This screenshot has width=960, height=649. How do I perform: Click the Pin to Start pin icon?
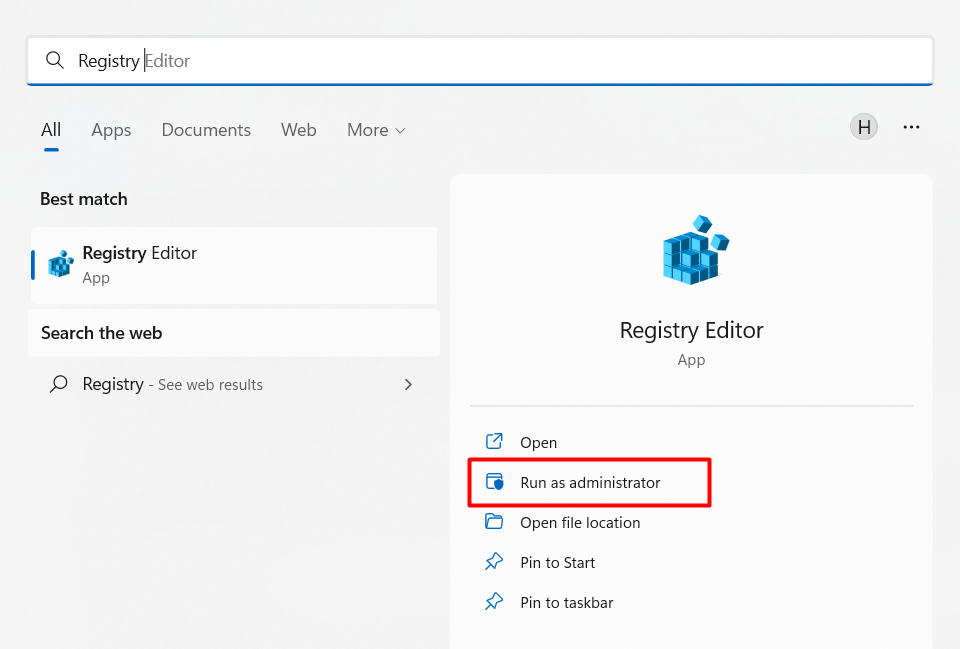click(494, 562)
